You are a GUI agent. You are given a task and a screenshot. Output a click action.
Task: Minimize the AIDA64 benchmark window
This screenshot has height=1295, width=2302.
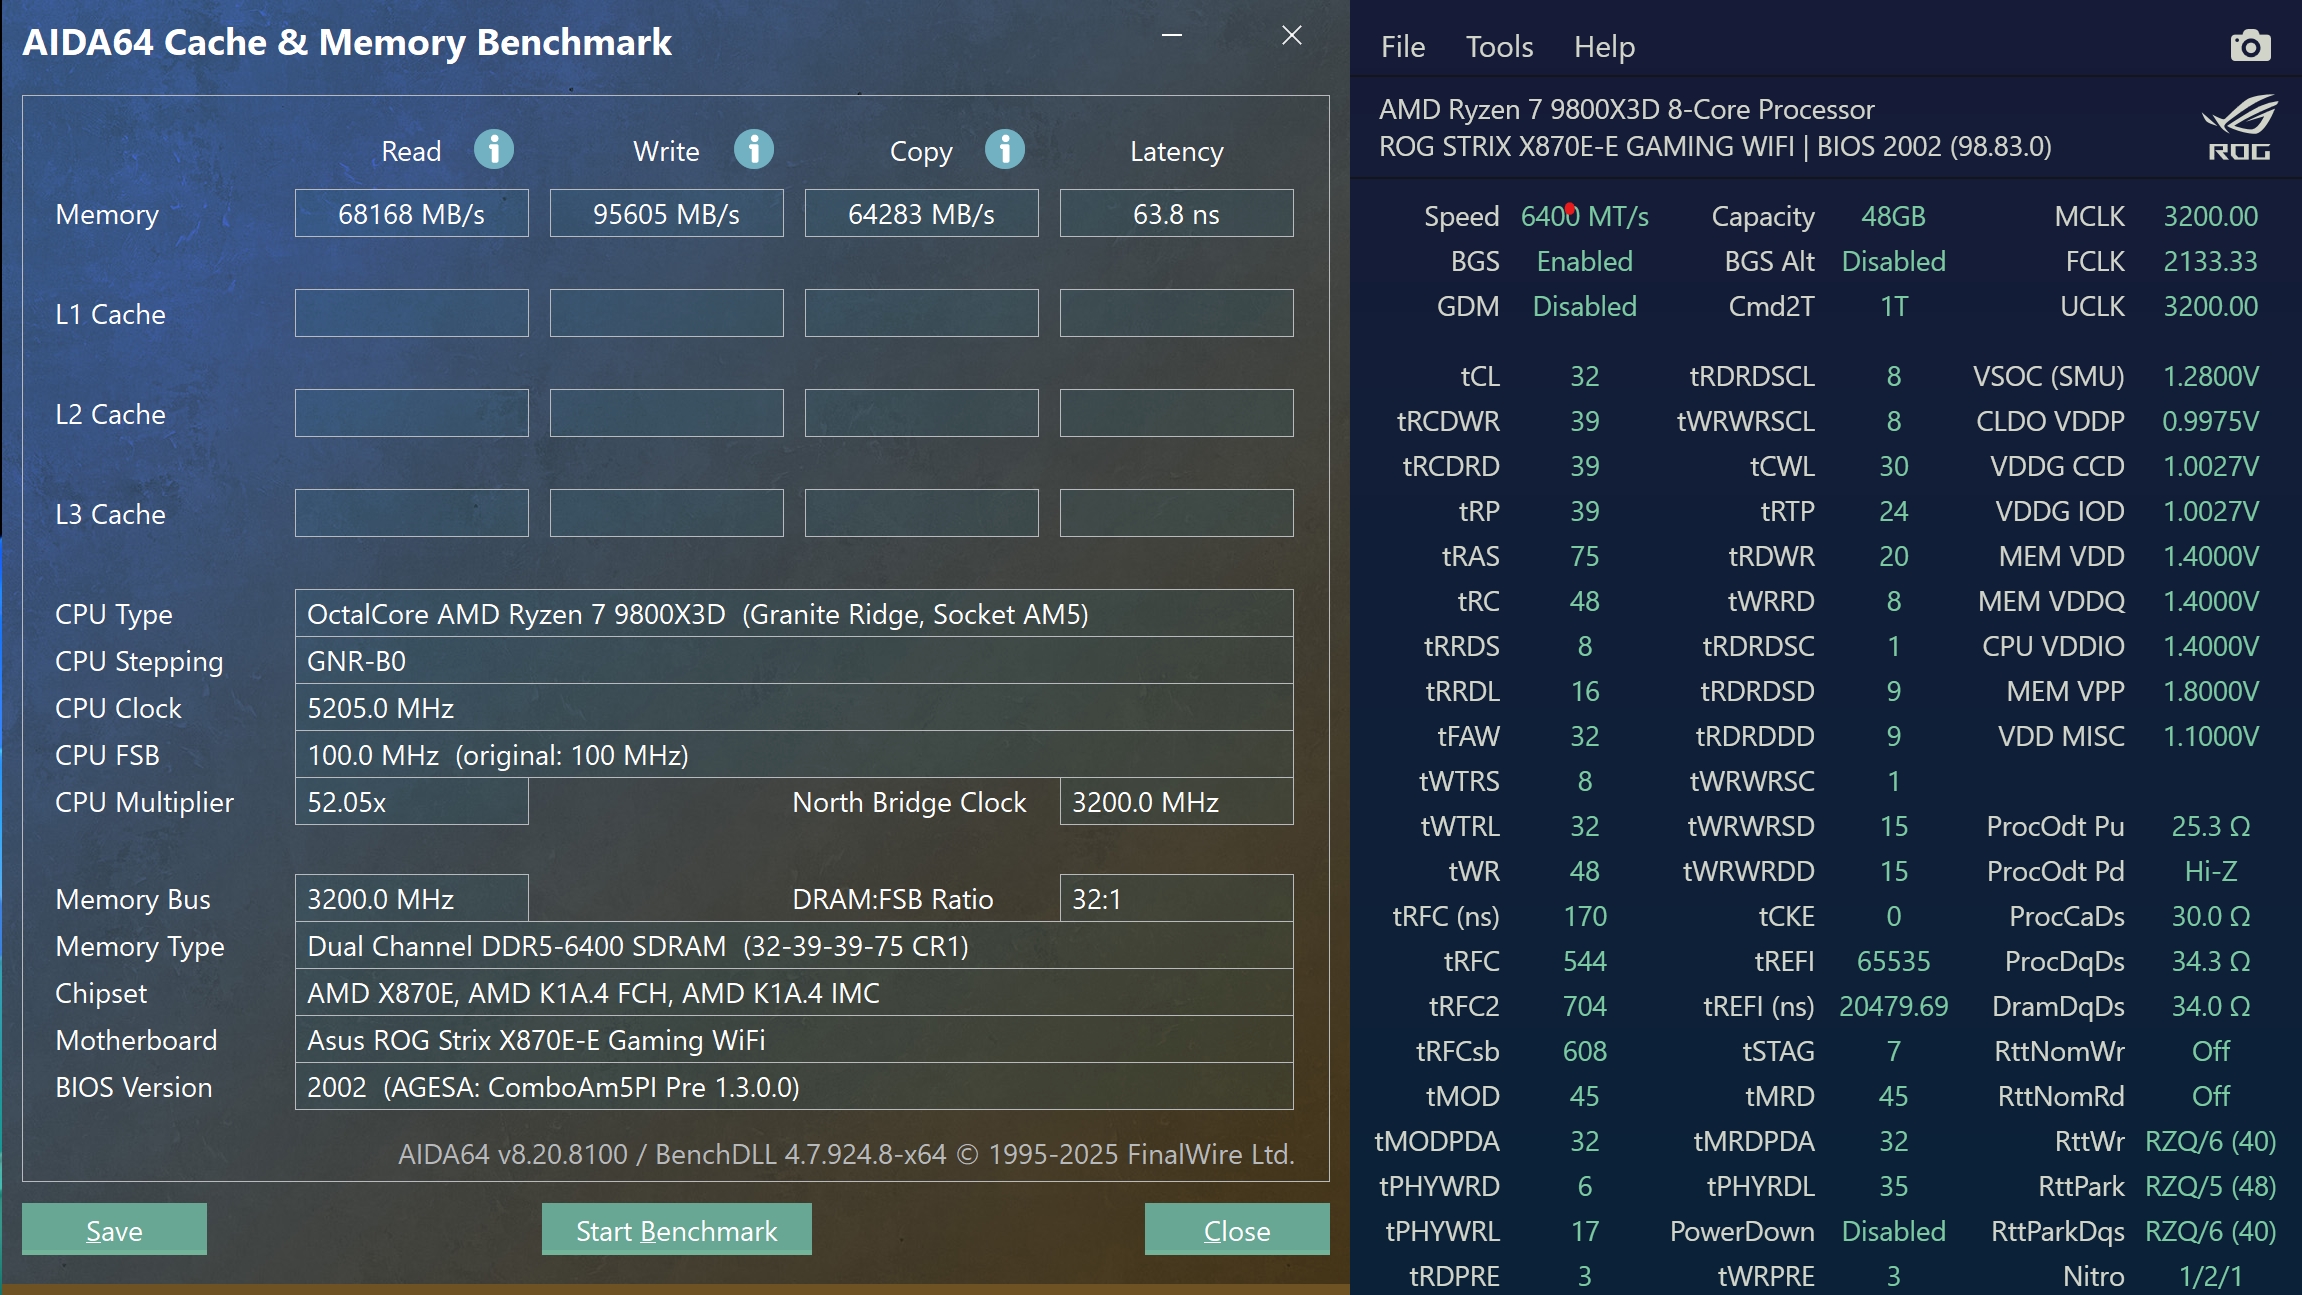[x=1172, y=35]
